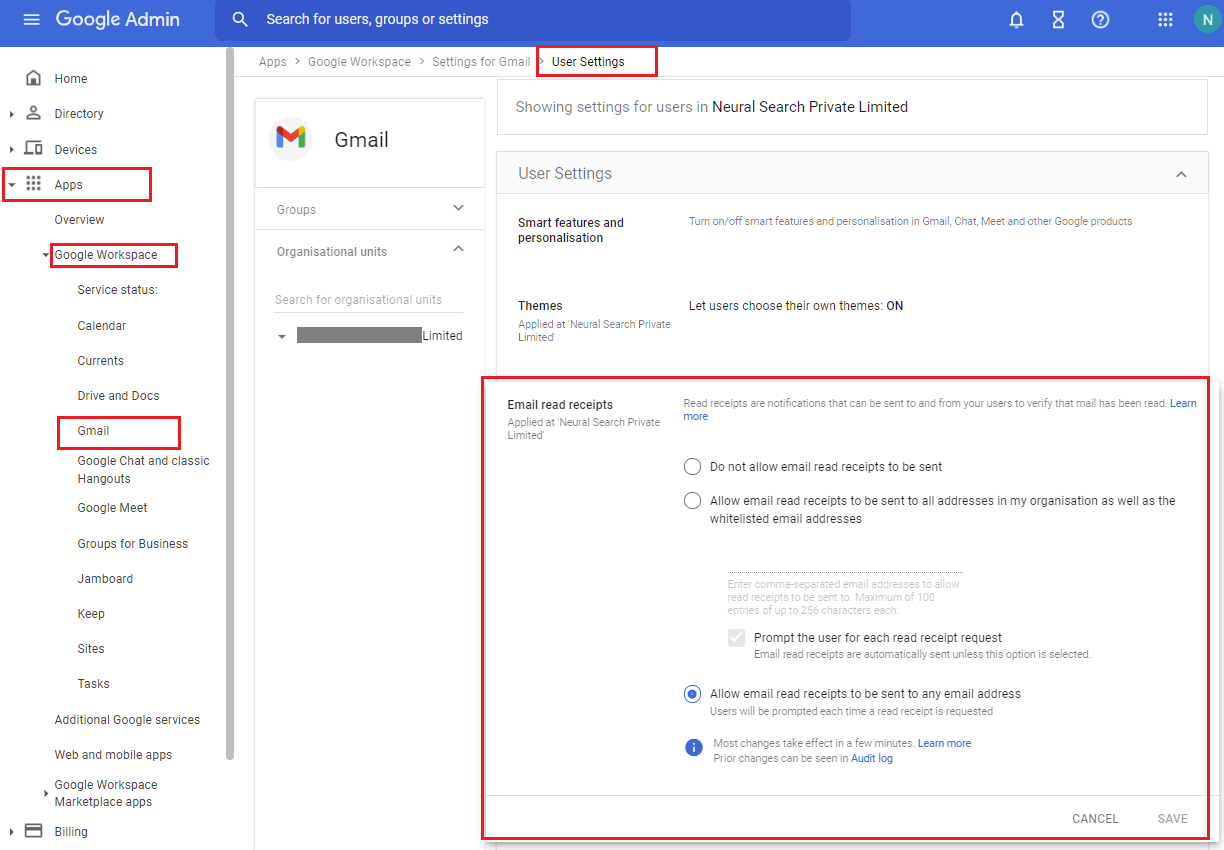
Task: Expand Google Workspace Marketplace apps arrow
Action: coord(46,794)
